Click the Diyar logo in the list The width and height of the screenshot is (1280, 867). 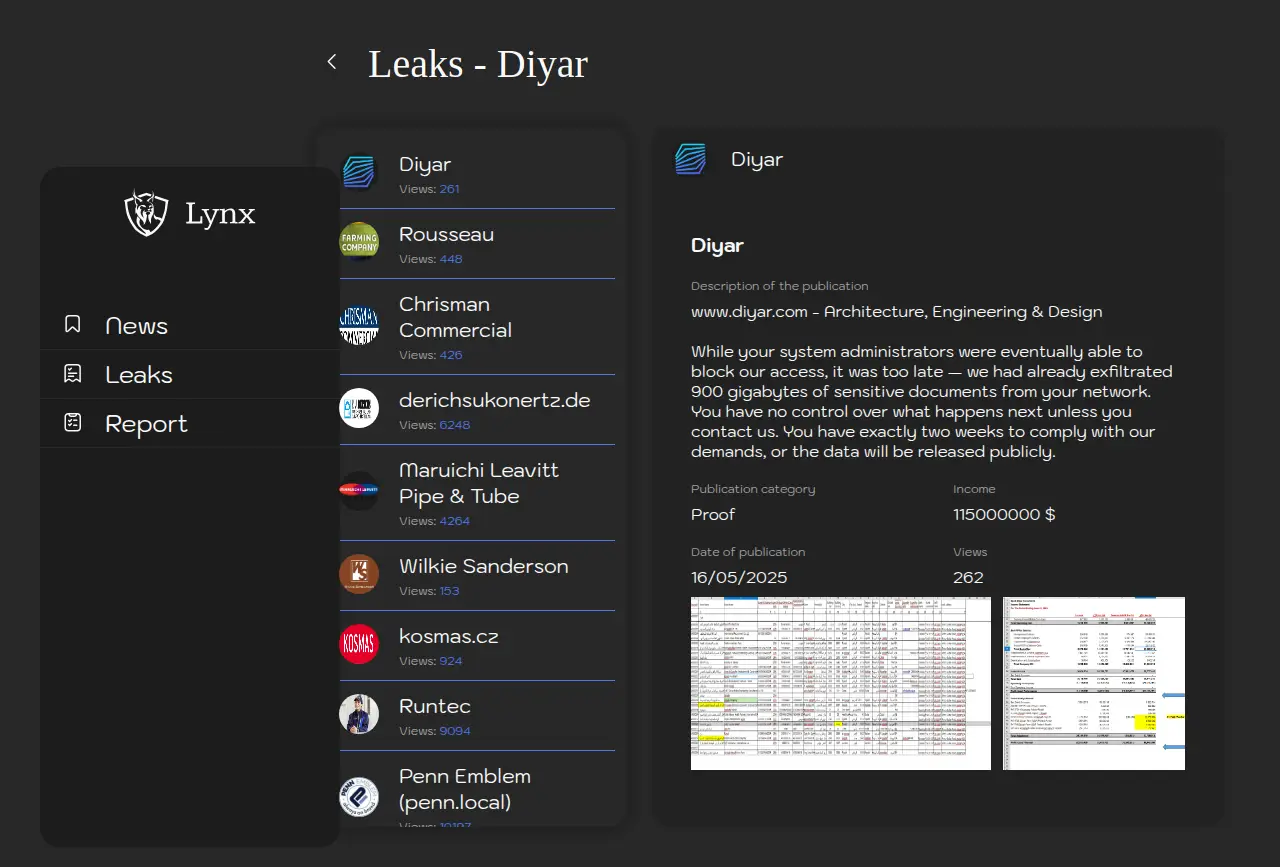pyautogui.click(x=359, y=172)
